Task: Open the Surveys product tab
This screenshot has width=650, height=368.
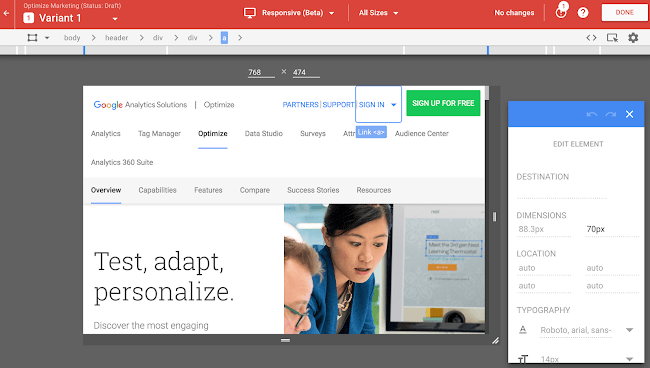Action: tap(313, 133)
